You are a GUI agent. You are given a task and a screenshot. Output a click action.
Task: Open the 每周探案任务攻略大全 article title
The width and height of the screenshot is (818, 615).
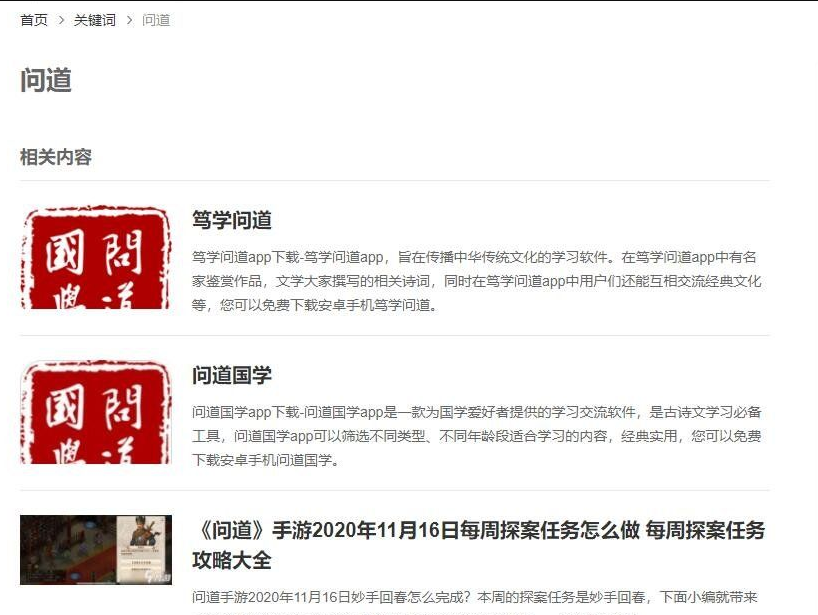[478, 545]
